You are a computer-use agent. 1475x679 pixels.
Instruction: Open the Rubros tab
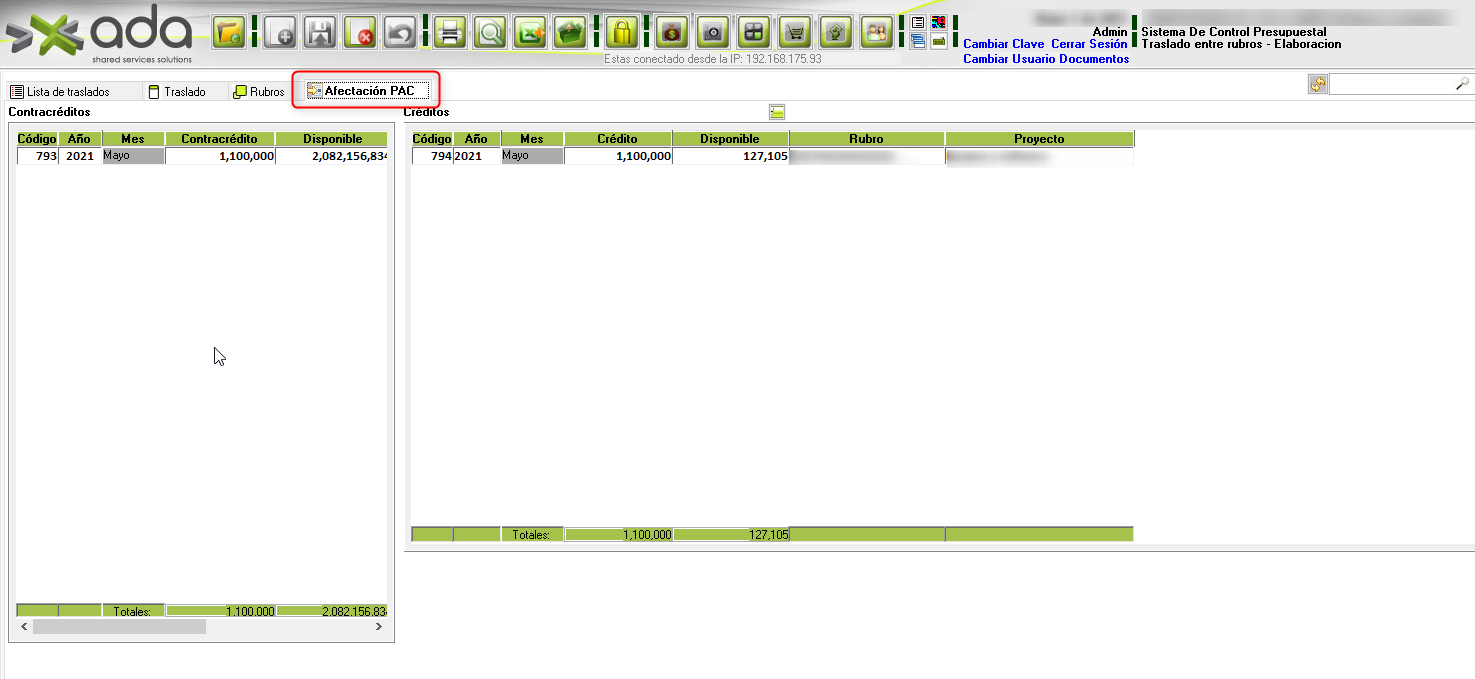tap(259, 92)
